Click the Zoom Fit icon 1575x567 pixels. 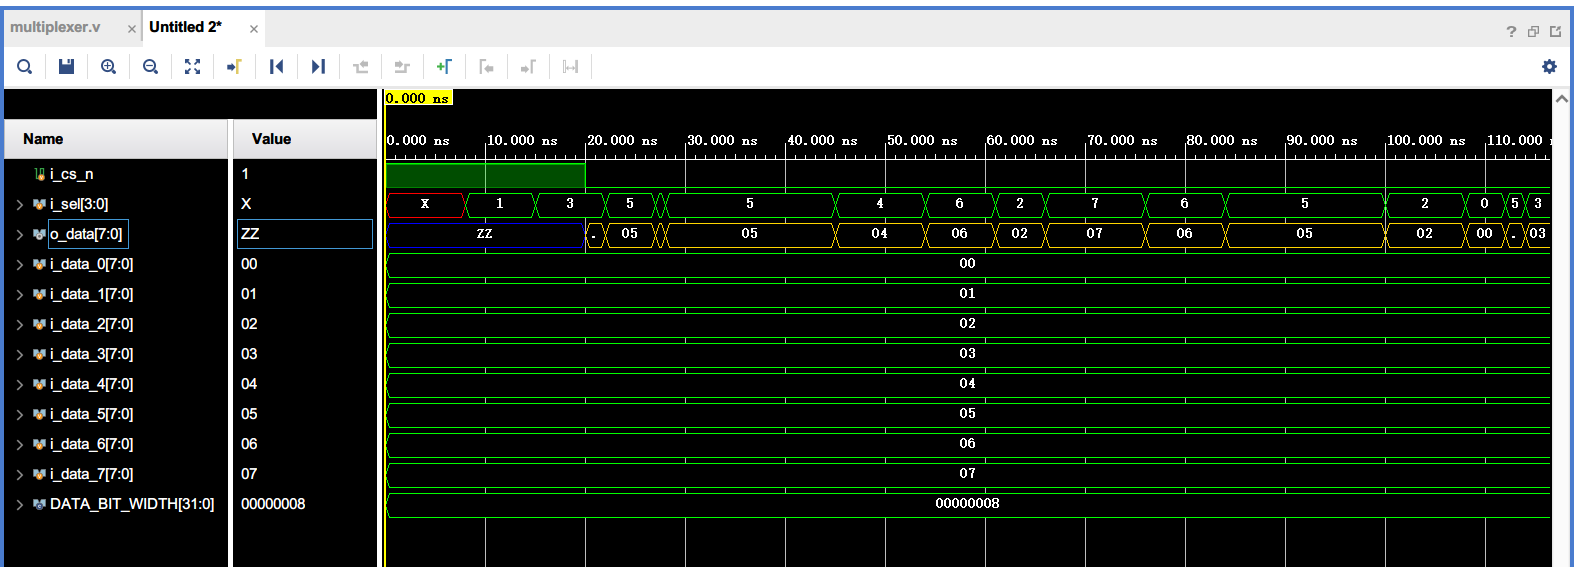pos(193,67)
